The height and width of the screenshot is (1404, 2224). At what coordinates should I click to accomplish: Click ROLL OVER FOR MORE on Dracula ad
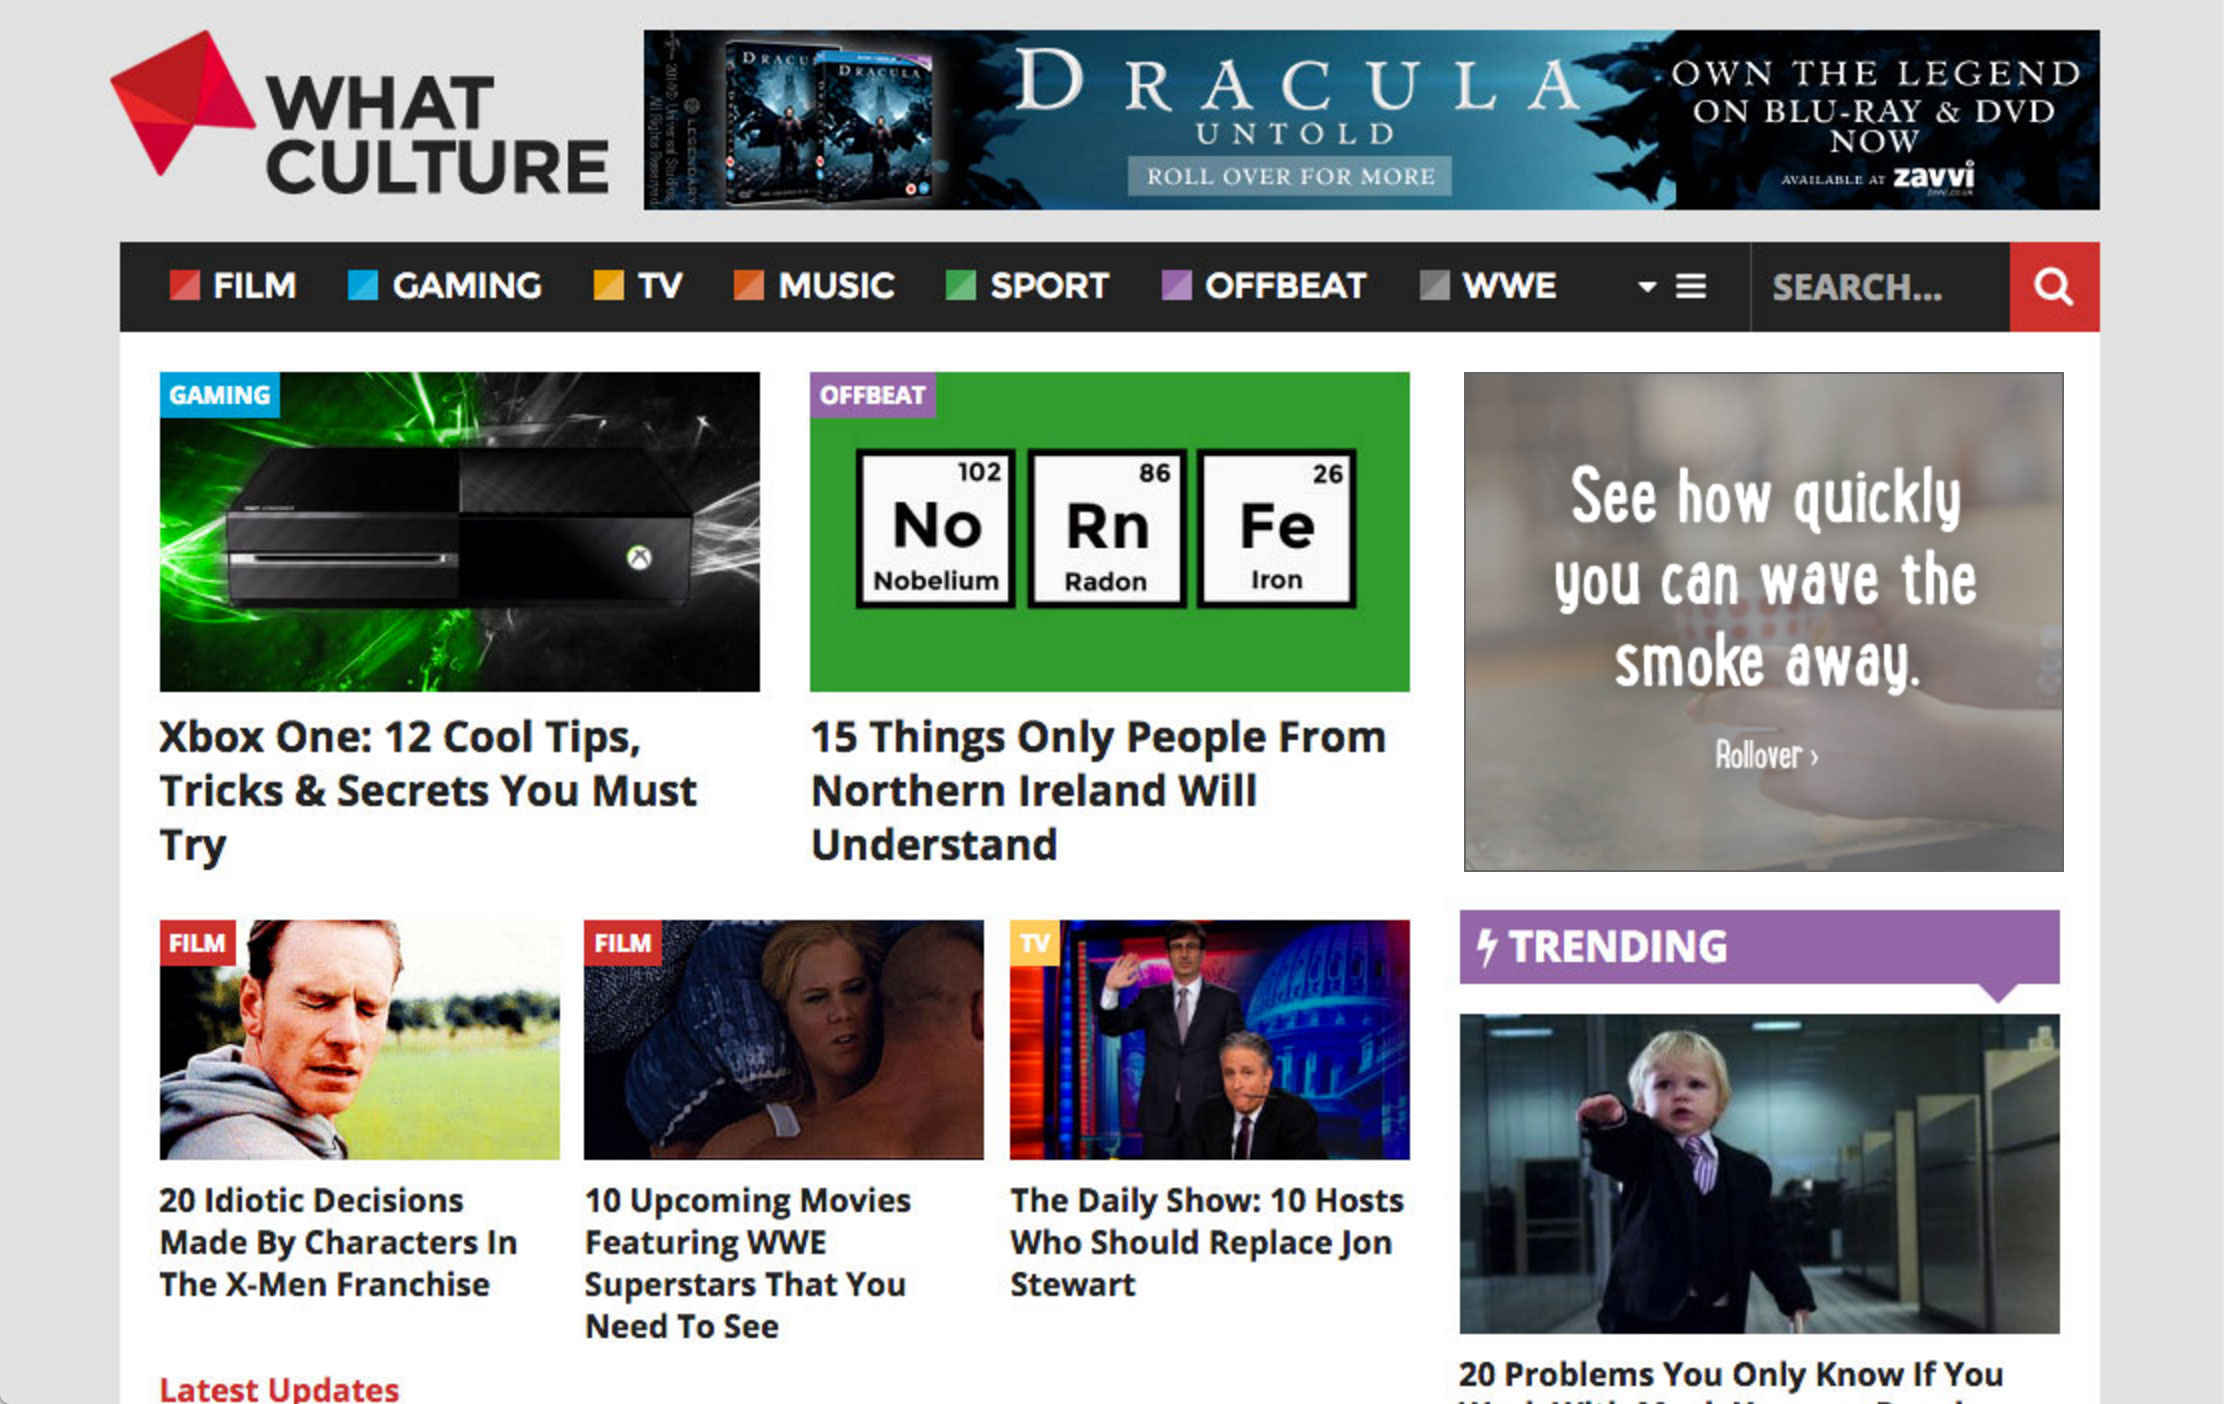coord(1290,177)
